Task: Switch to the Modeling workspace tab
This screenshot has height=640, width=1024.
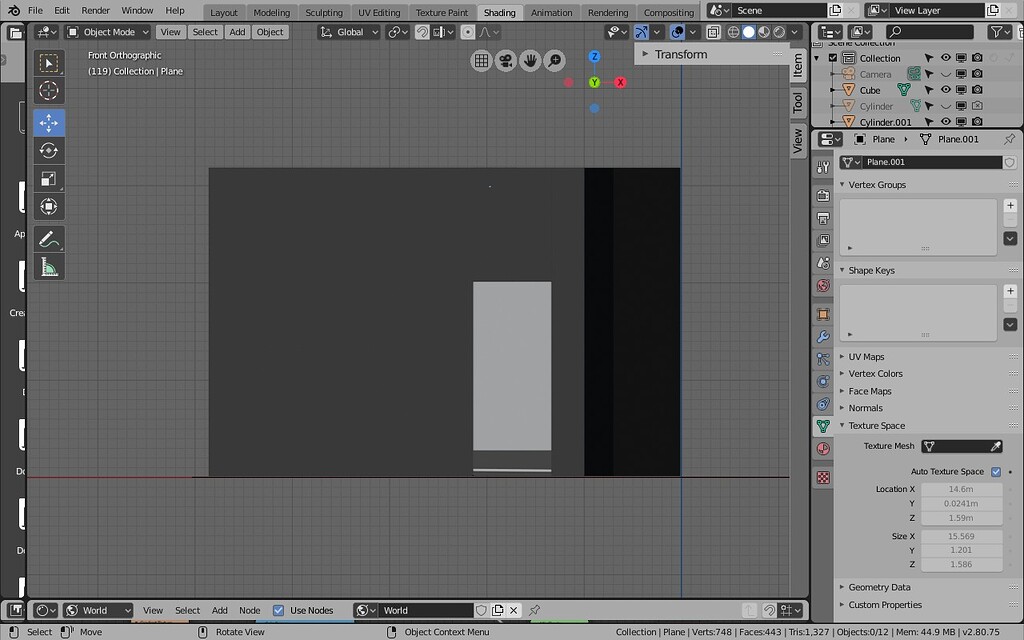Action: click(x=271, y=12)
